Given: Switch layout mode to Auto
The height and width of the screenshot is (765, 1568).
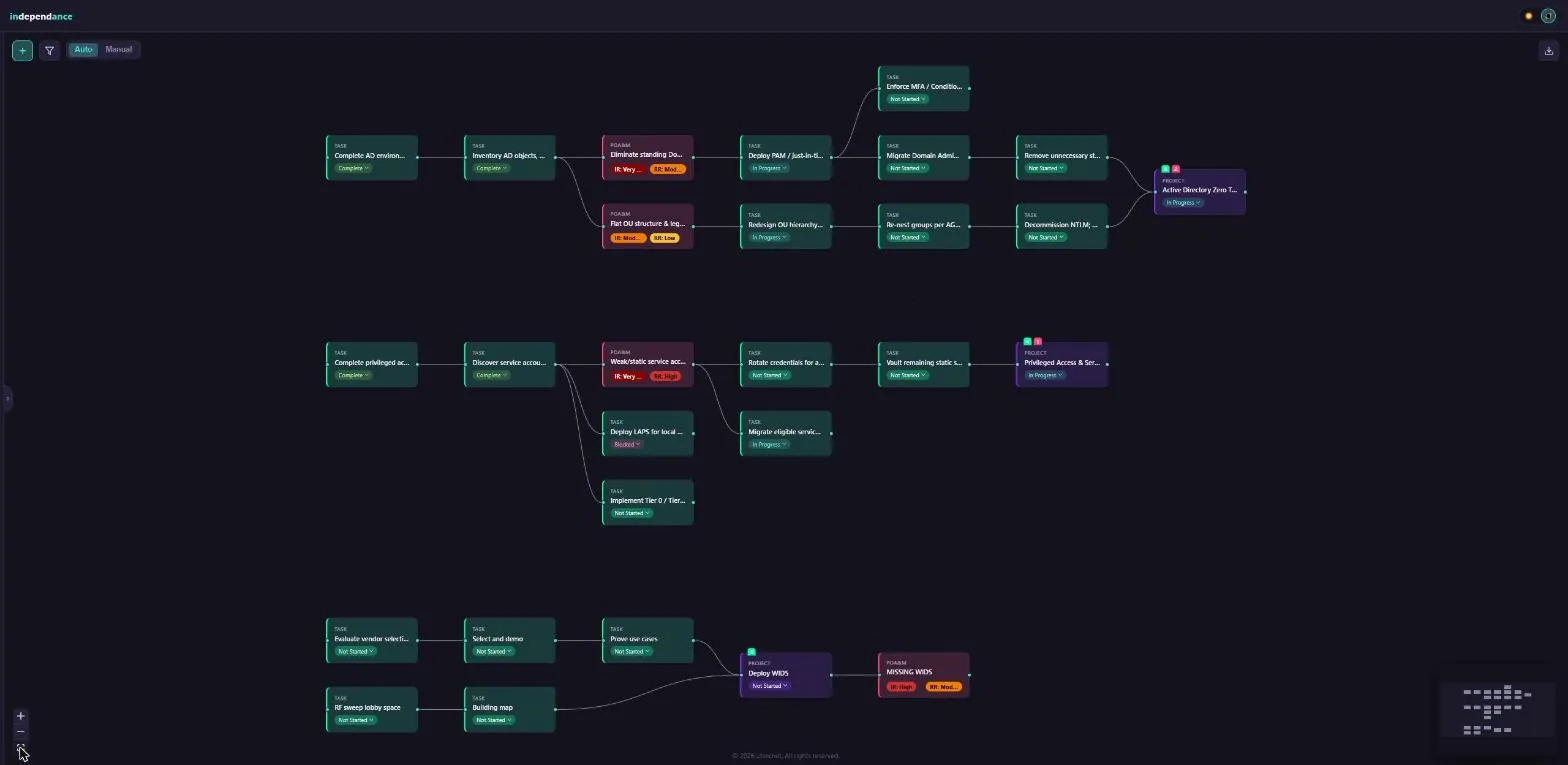Looking at the screenshot, I should [x=83, y=49].
